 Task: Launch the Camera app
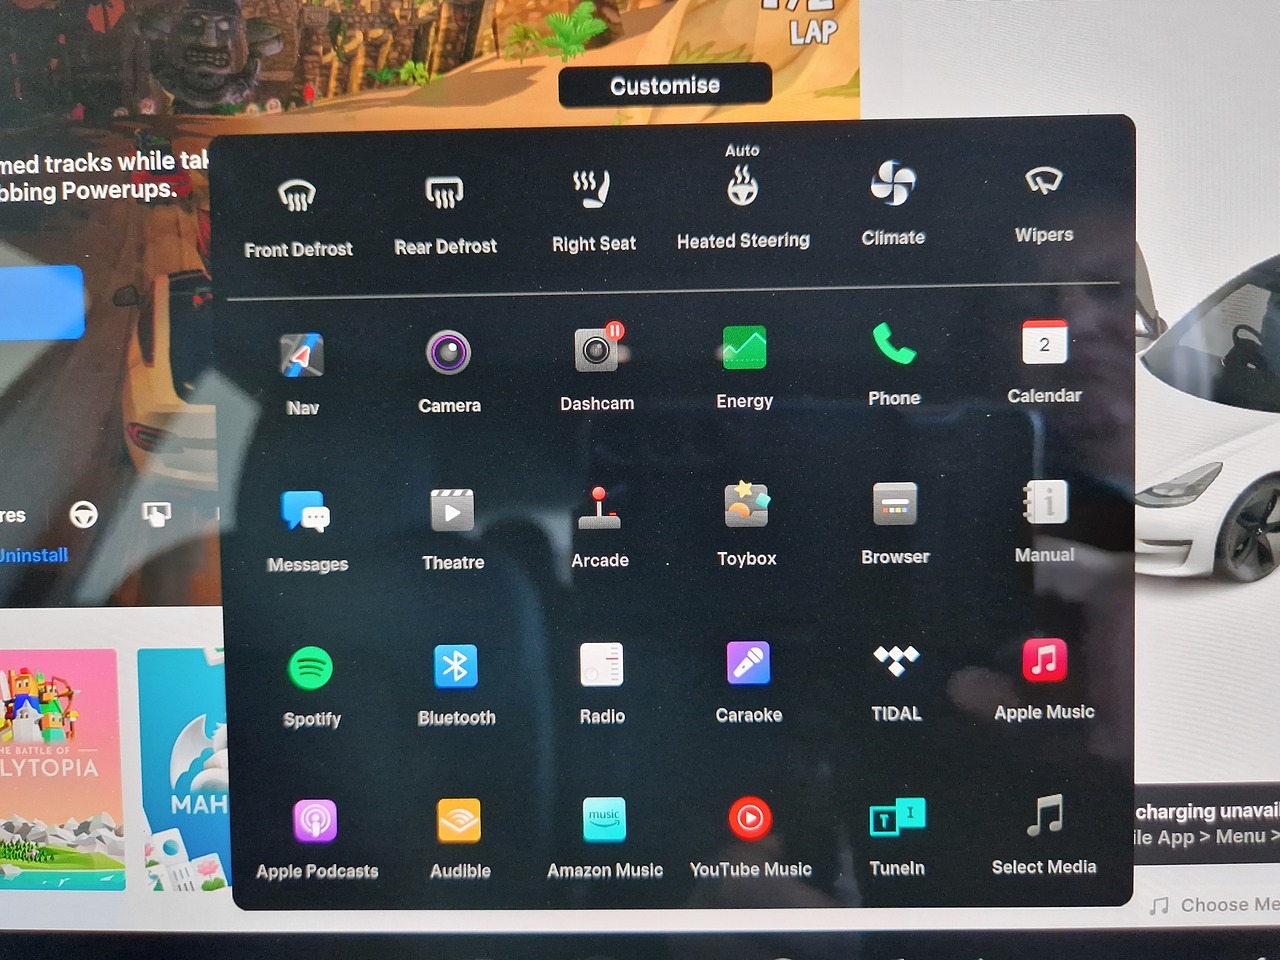pyautogui.click(x=448, y=353)
